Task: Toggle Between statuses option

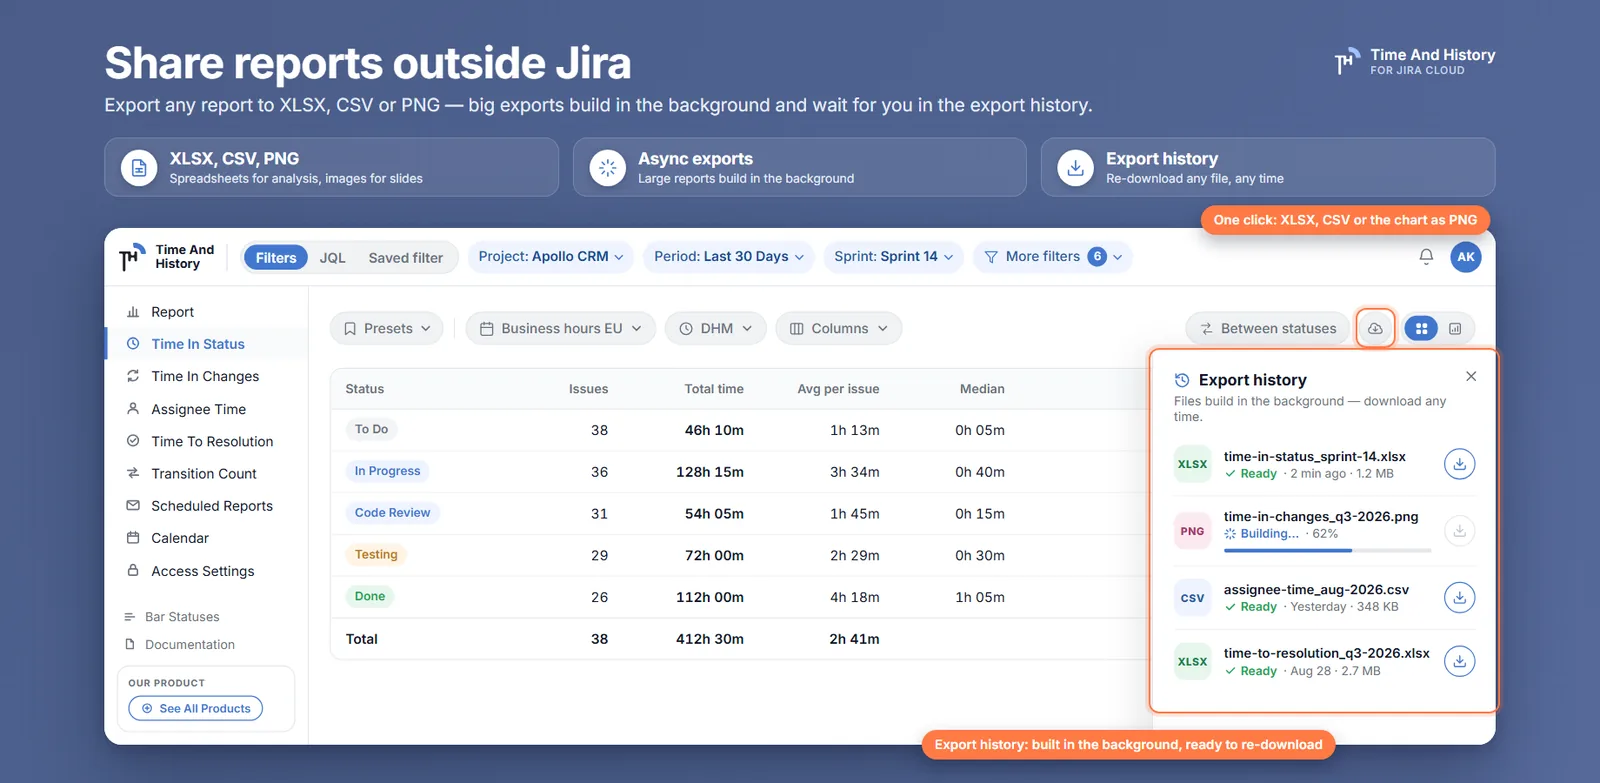Action: (x=1268, y=328)
